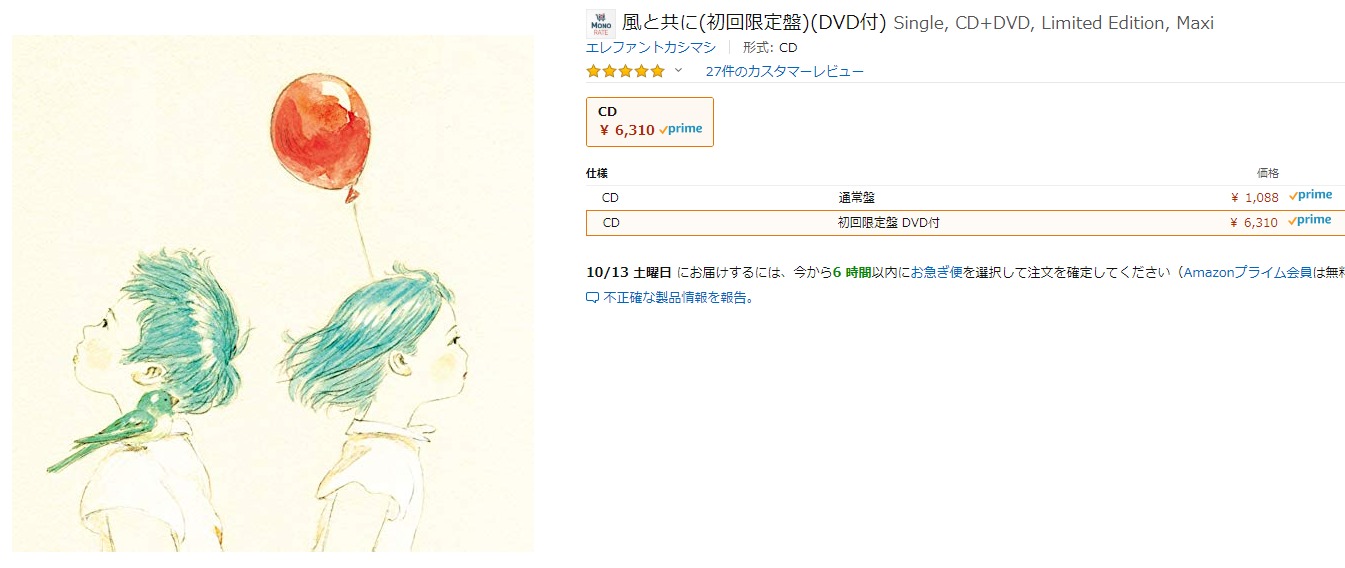
Task: Click 不正確な製品情報を報告 link text
Action: click(678, 298)
